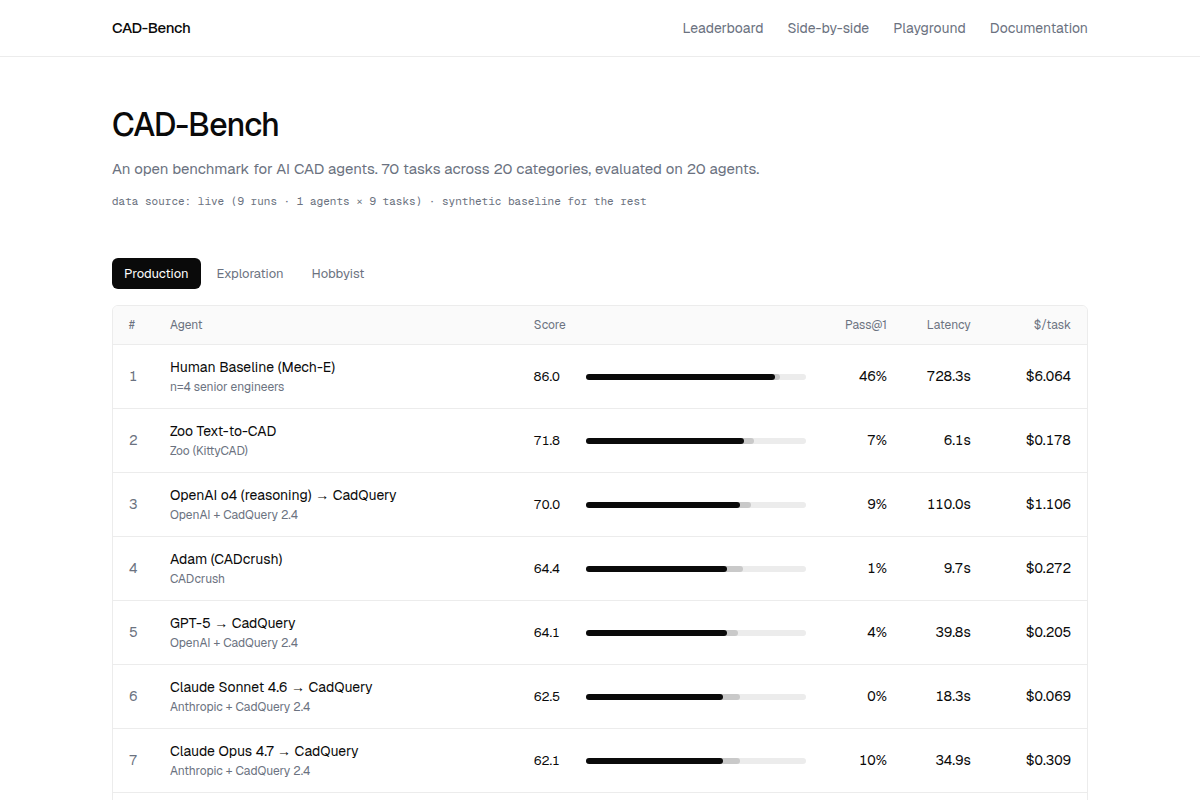Click the score bar for GPT-5 row

pos(696,633)
